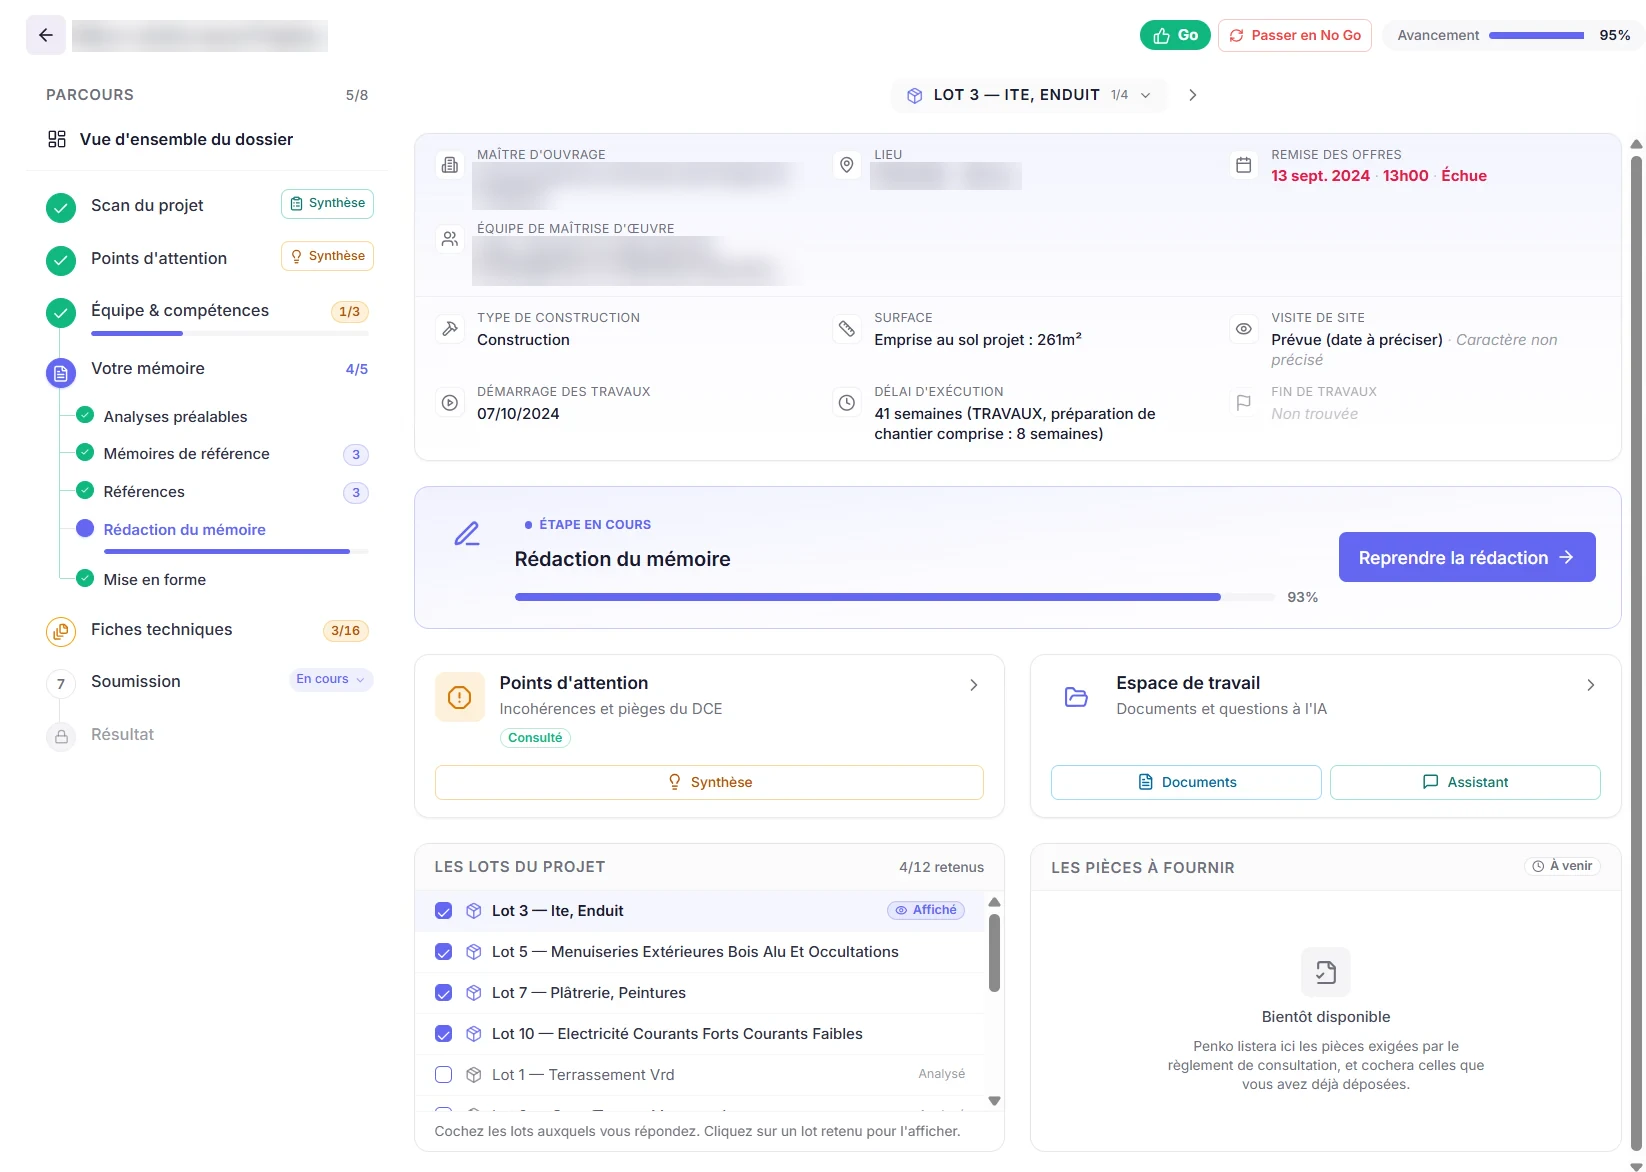Uncheck the Lot 7 Plâtrerie, Peintures checkbox
The width and height of the screenshot is (1646, 1172).
tap(444, 993)
